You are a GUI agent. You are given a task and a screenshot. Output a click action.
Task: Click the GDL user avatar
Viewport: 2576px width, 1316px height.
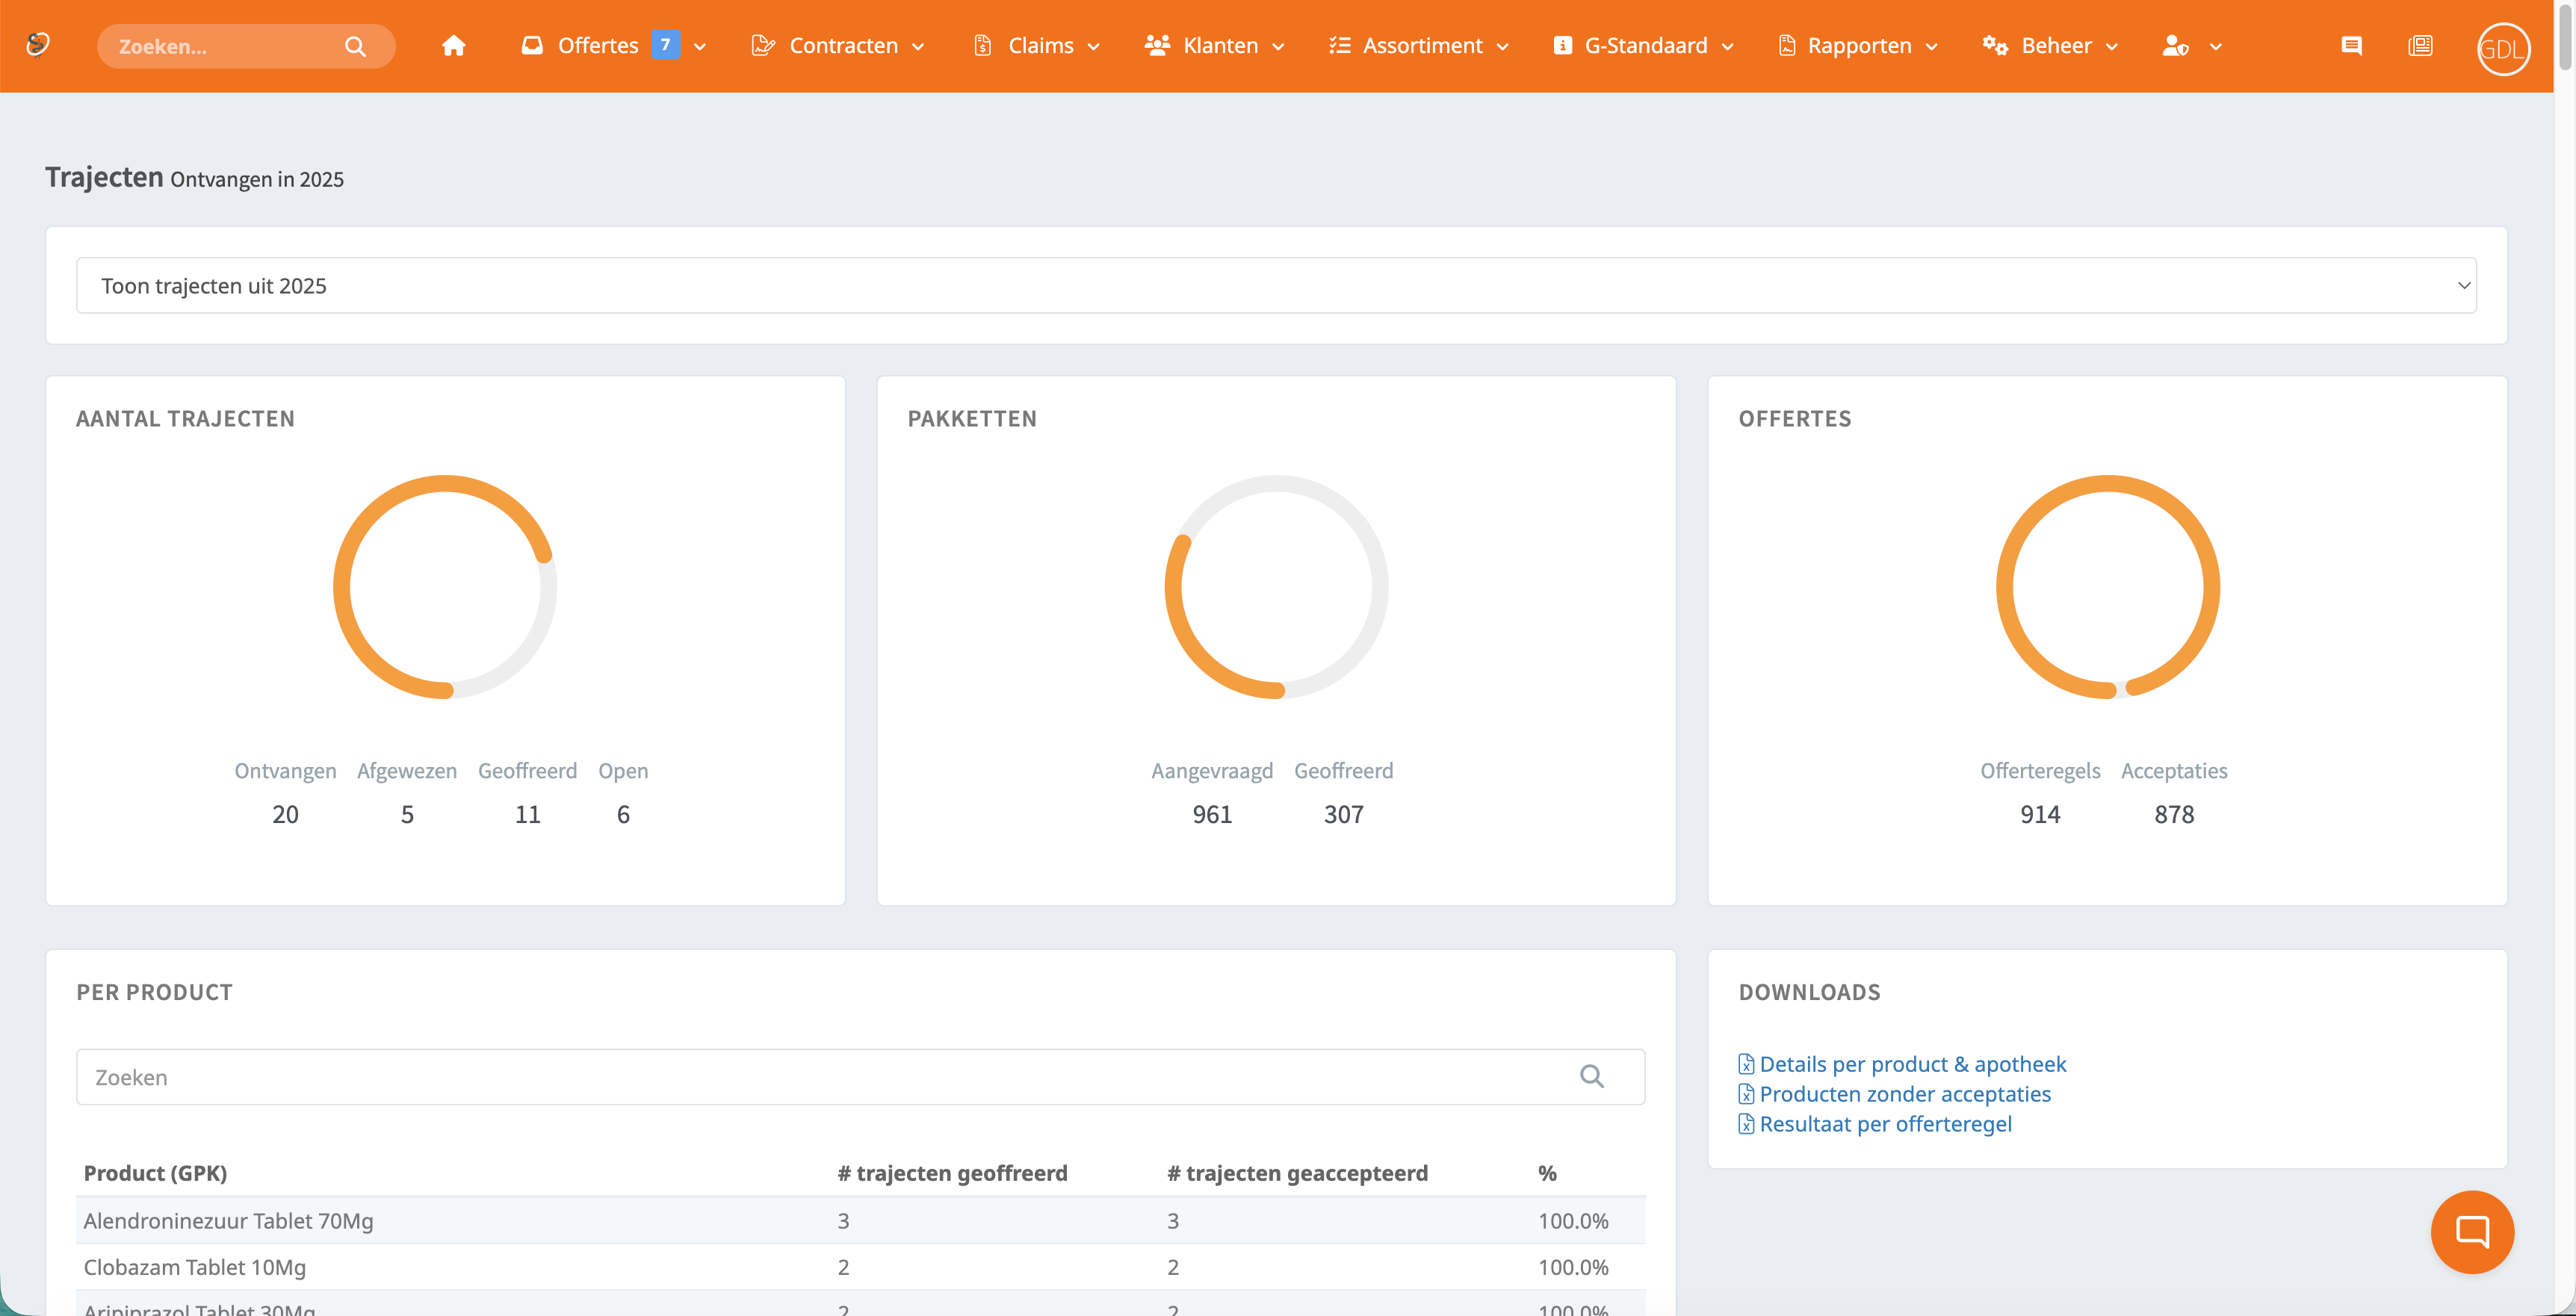(2503, 48)
